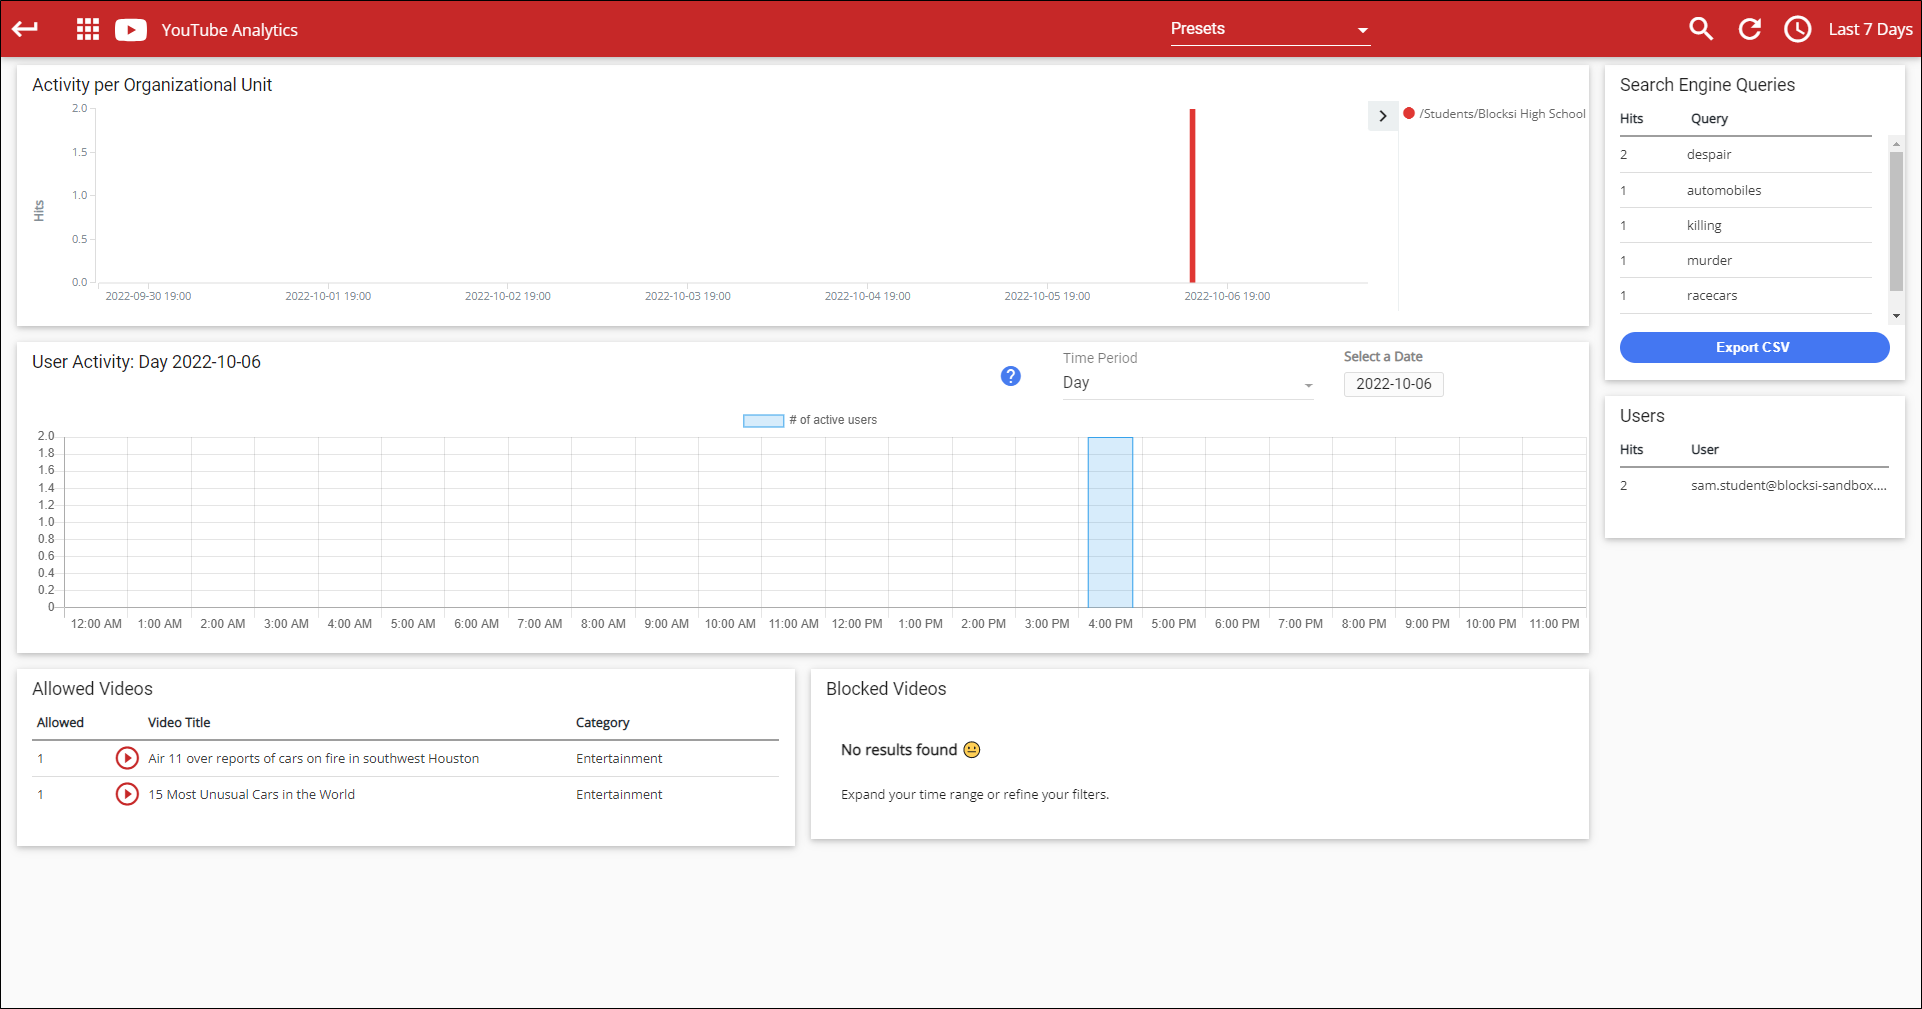Click the Hits header in Search Engine Queries
This screenshot has width=1922, height=1009.
[x=1631, y=118]
